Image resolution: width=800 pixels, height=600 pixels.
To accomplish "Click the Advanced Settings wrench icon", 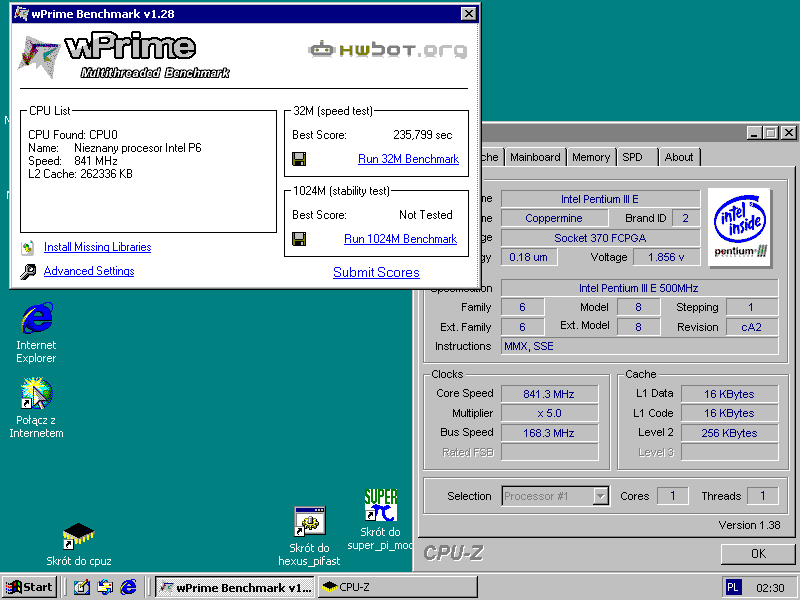I will pos(28,271).
